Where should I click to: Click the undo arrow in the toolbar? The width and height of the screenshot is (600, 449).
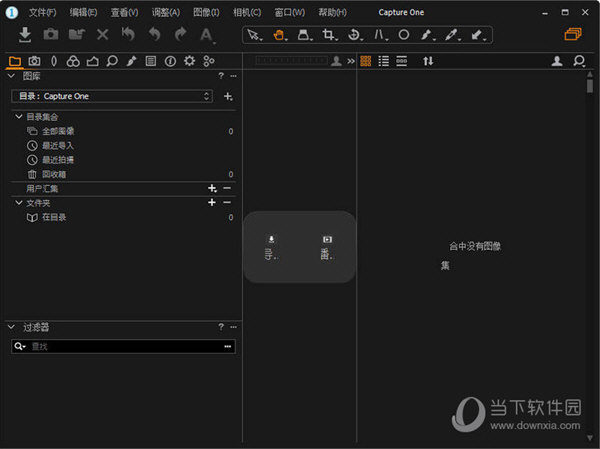pyautogui.click(x=154, y=35)
